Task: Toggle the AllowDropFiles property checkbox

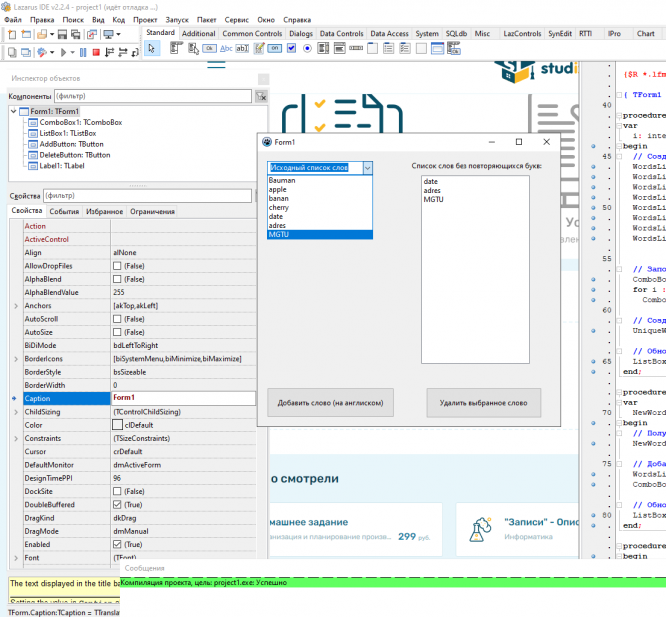Action: [x=118, y=265]
